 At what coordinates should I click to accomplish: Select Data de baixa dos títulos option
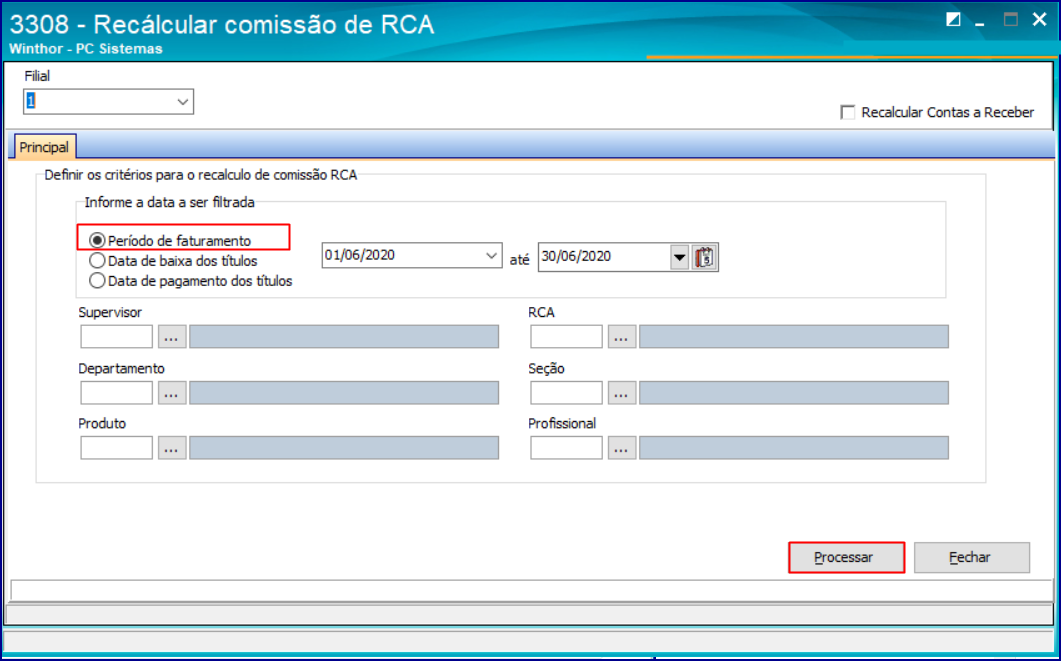pyautogui.click(x=97, y=260)
